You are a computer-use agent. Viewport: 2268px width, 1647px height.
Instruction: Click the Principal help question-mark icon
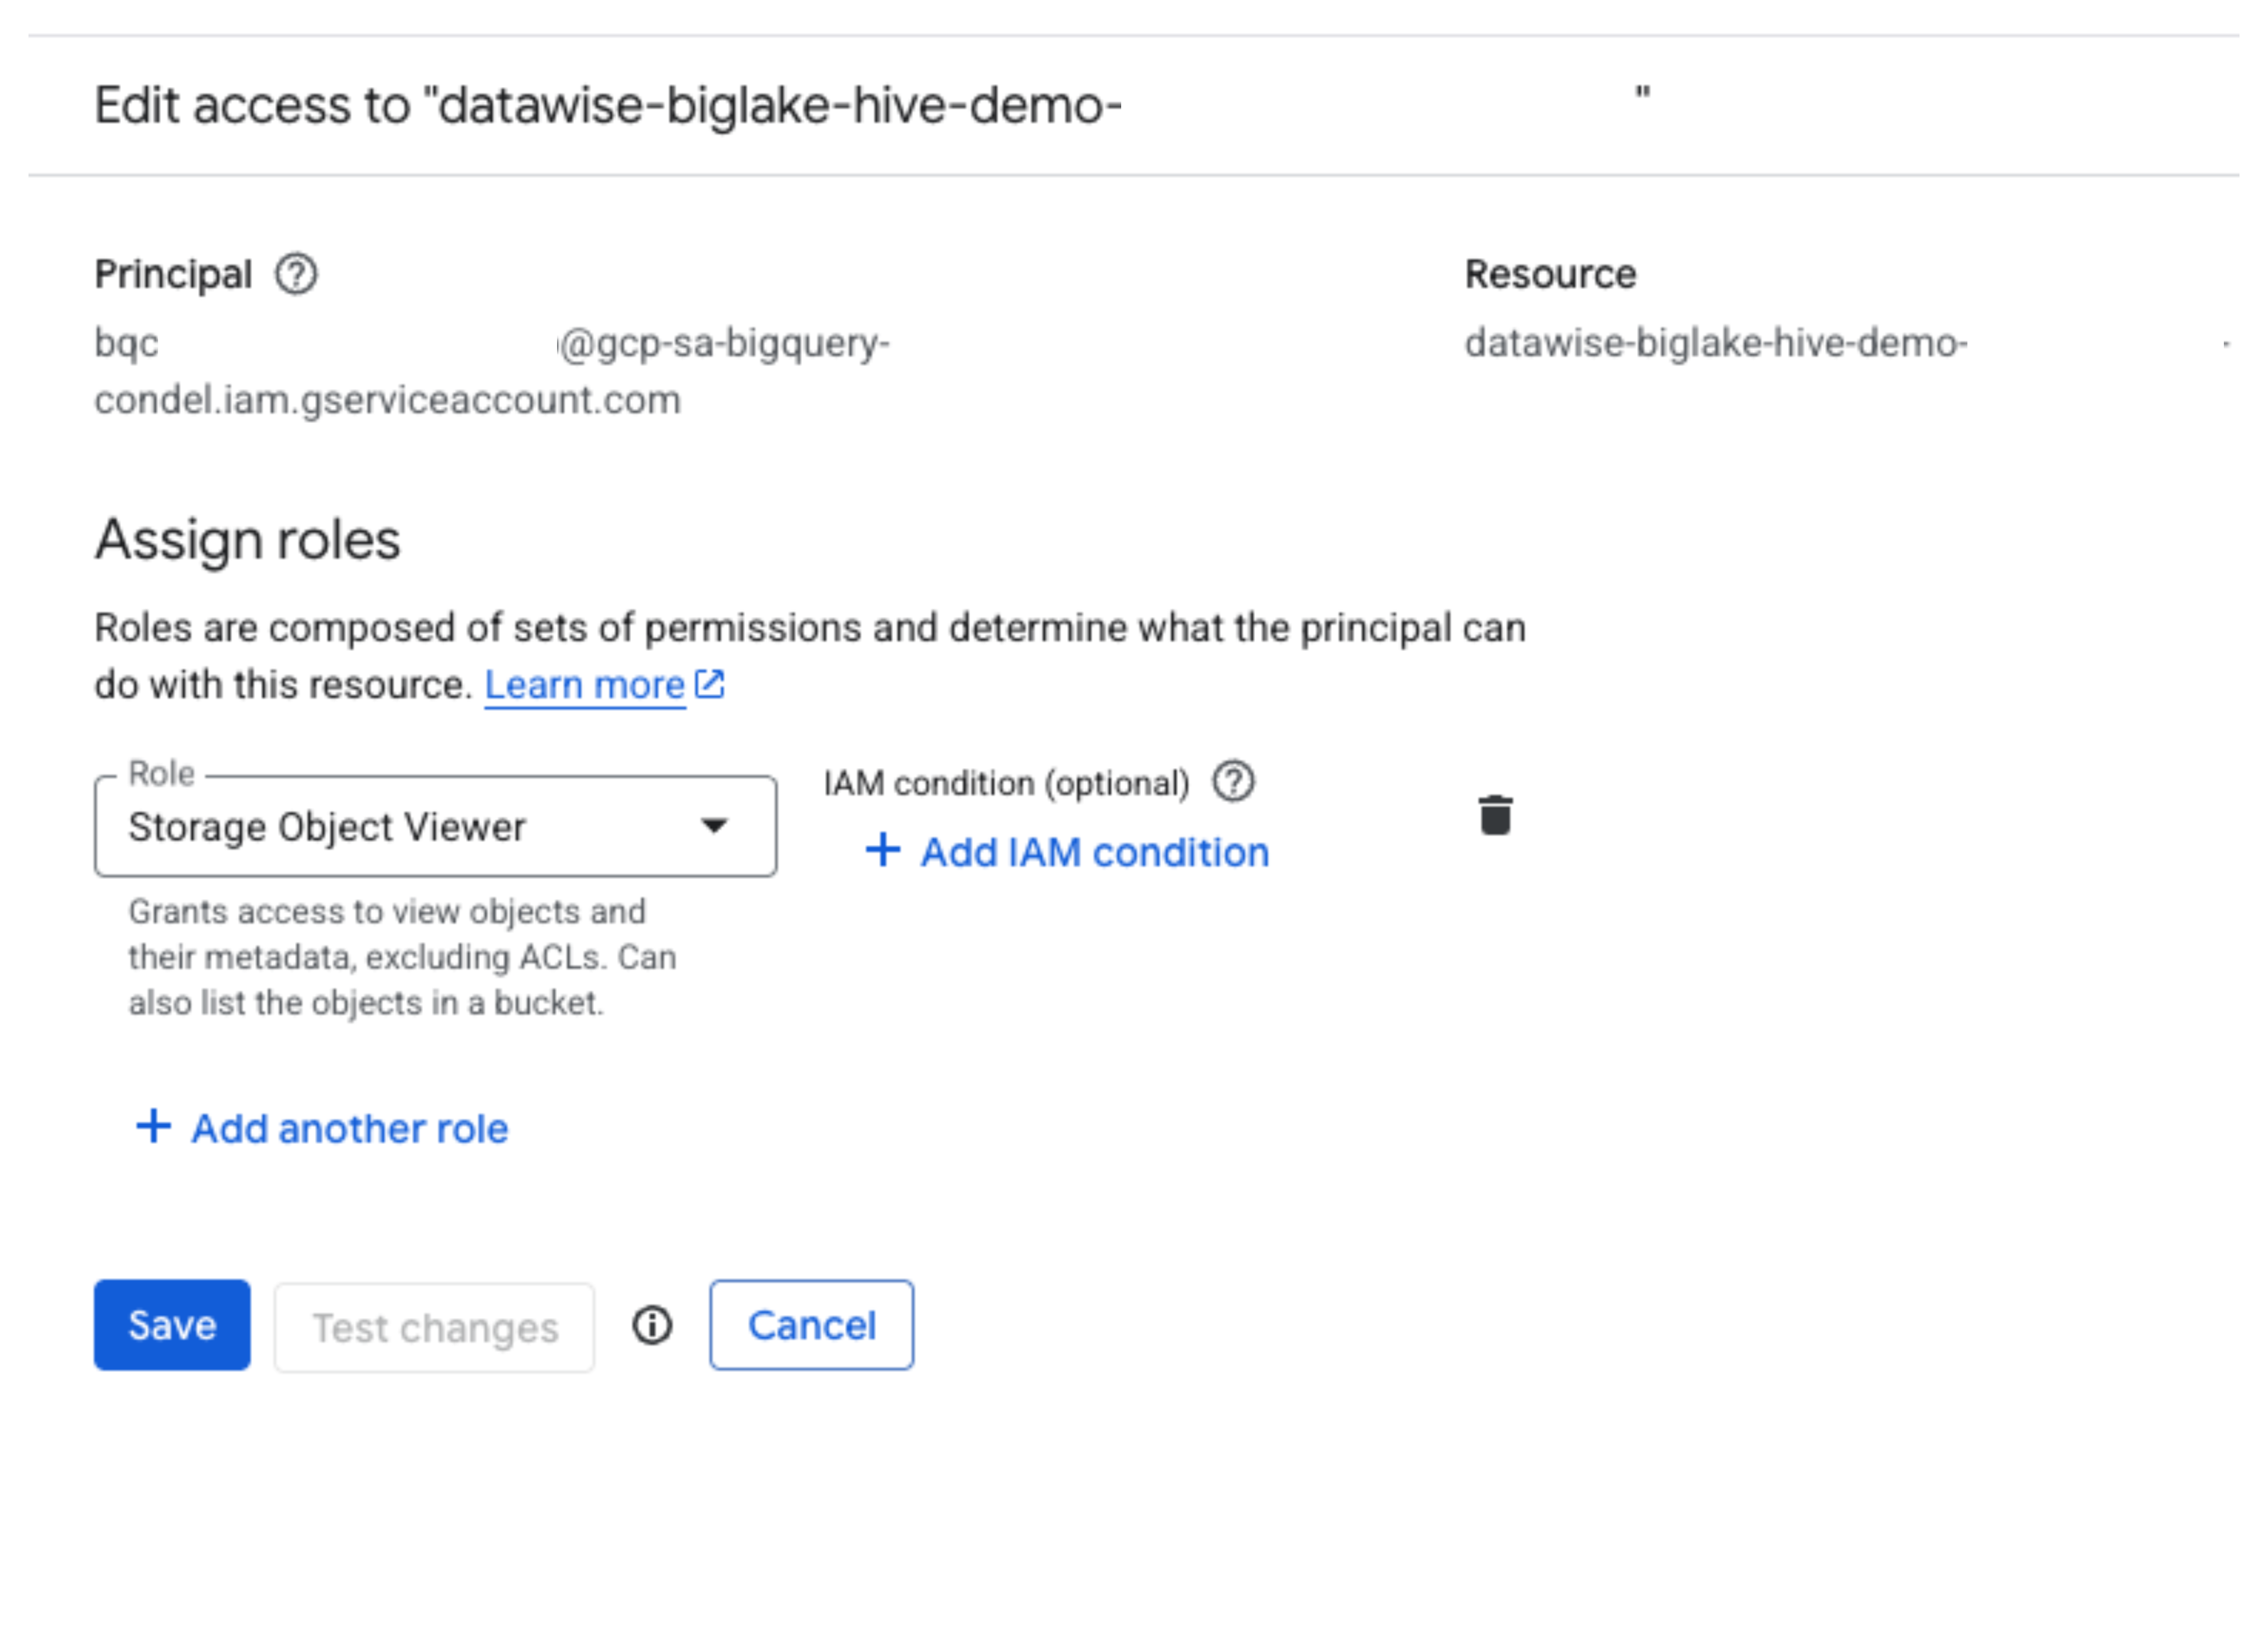(296, 274)
